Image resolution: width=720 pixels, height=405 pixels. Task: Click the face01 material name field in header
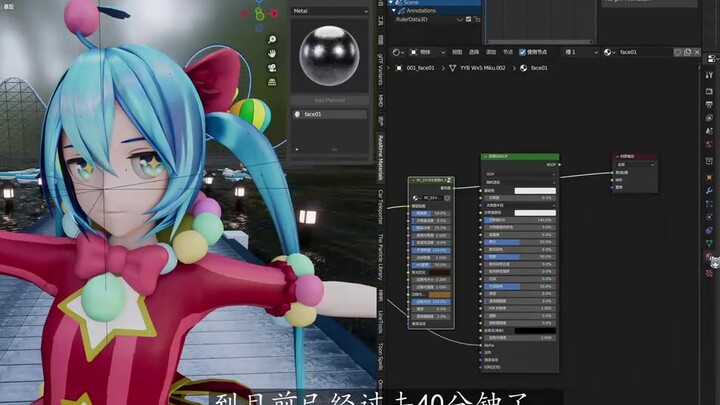[645, 52]
